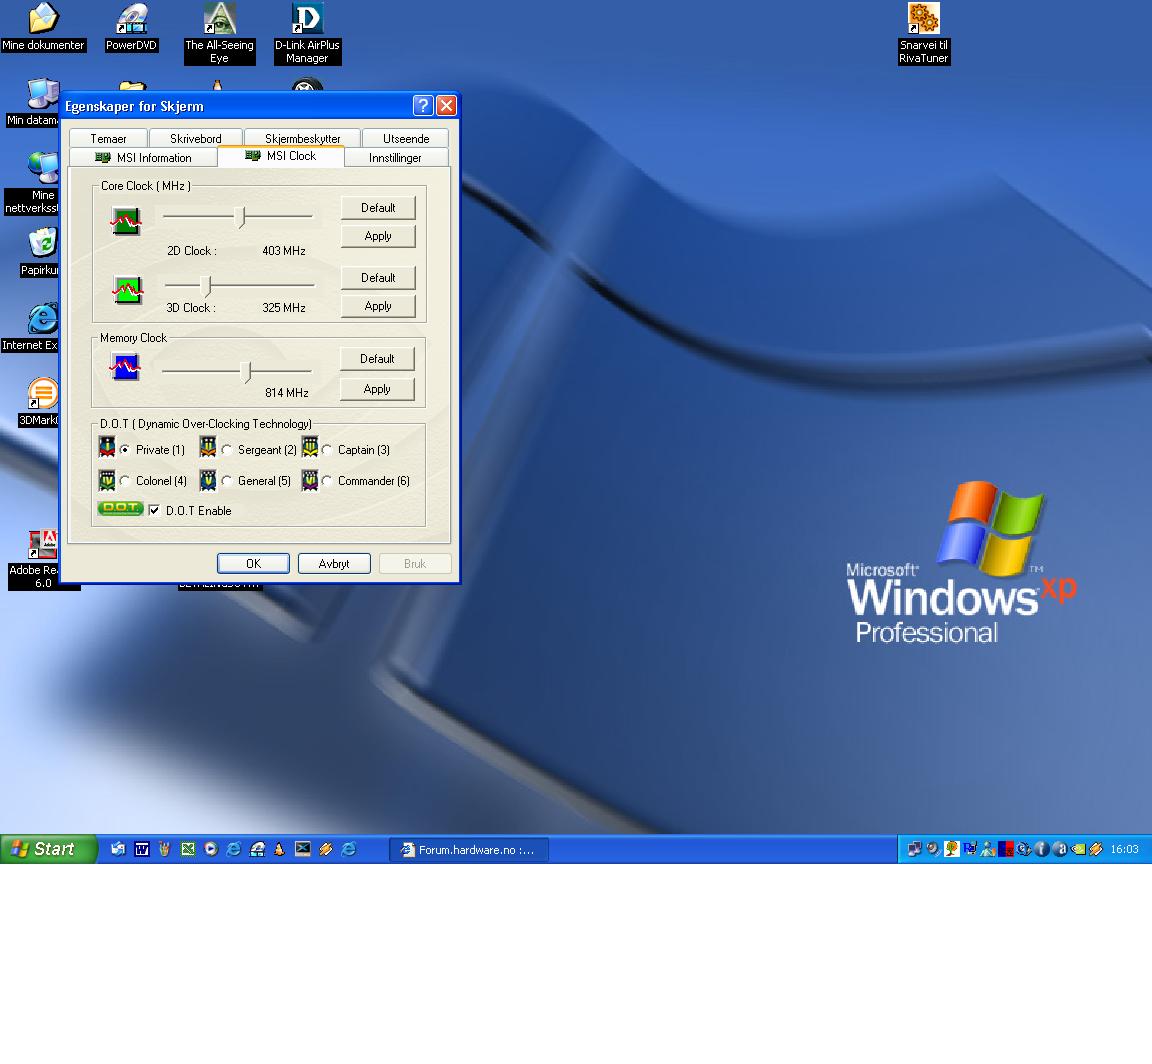Viewport: 1152px width, 1064px height.
Task: Uncheck the D.O.T Enable checkbox
Action: click(x=154, y=510)
